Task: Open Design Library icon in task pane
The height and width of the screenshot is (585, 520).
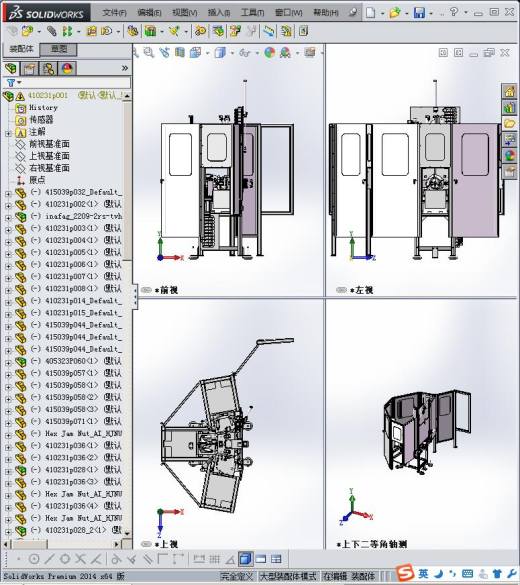Action: 510,107
